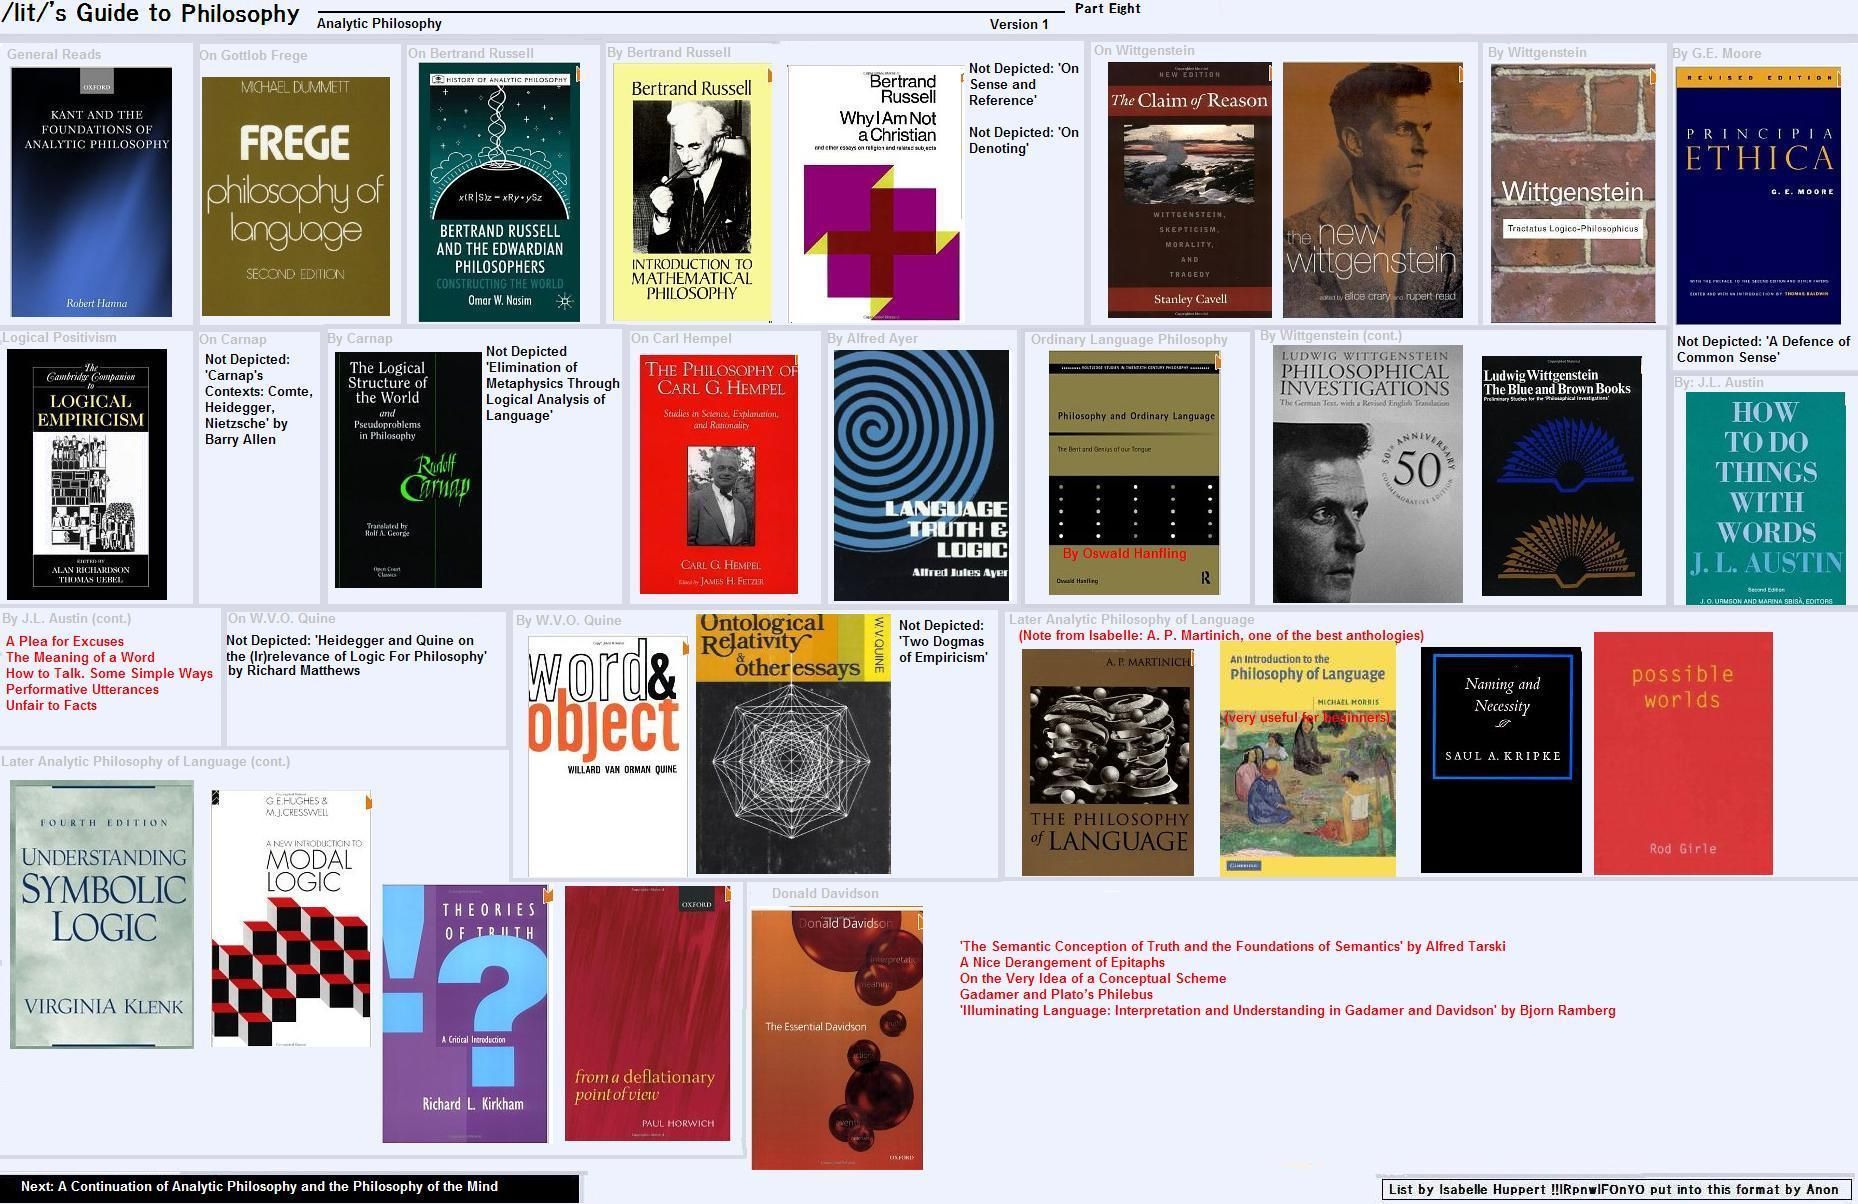Click 'On the Very Idea of a Conceptual Scheme'
Screen dimensions: 1858x1204
[x=1092, y=978]
